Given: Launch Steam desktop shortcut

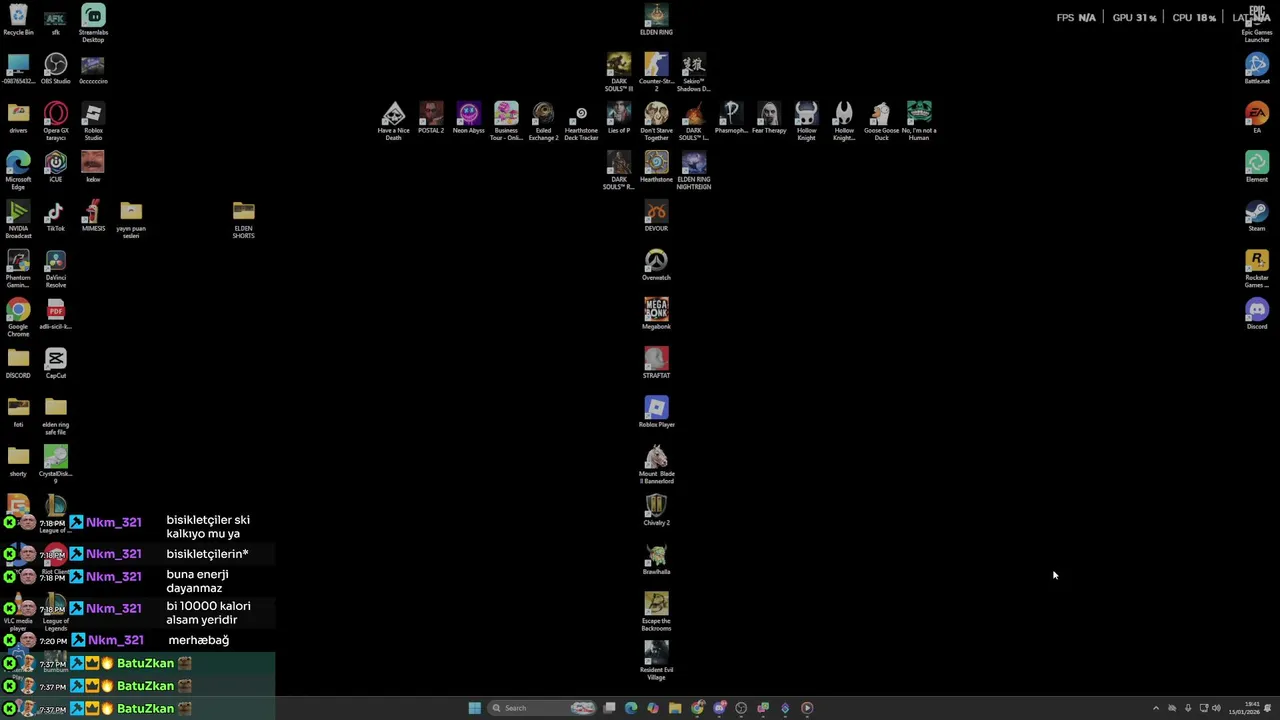Looking at the screenshot, I should point(1257,216).
